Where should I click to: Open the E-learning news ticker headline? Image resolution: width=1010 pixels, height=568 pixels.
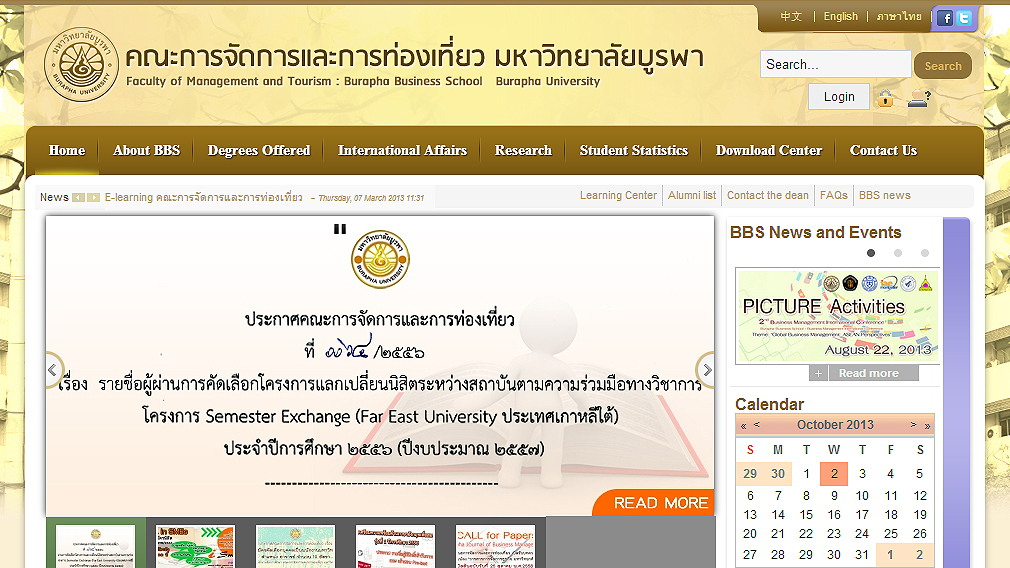[204, 197]
